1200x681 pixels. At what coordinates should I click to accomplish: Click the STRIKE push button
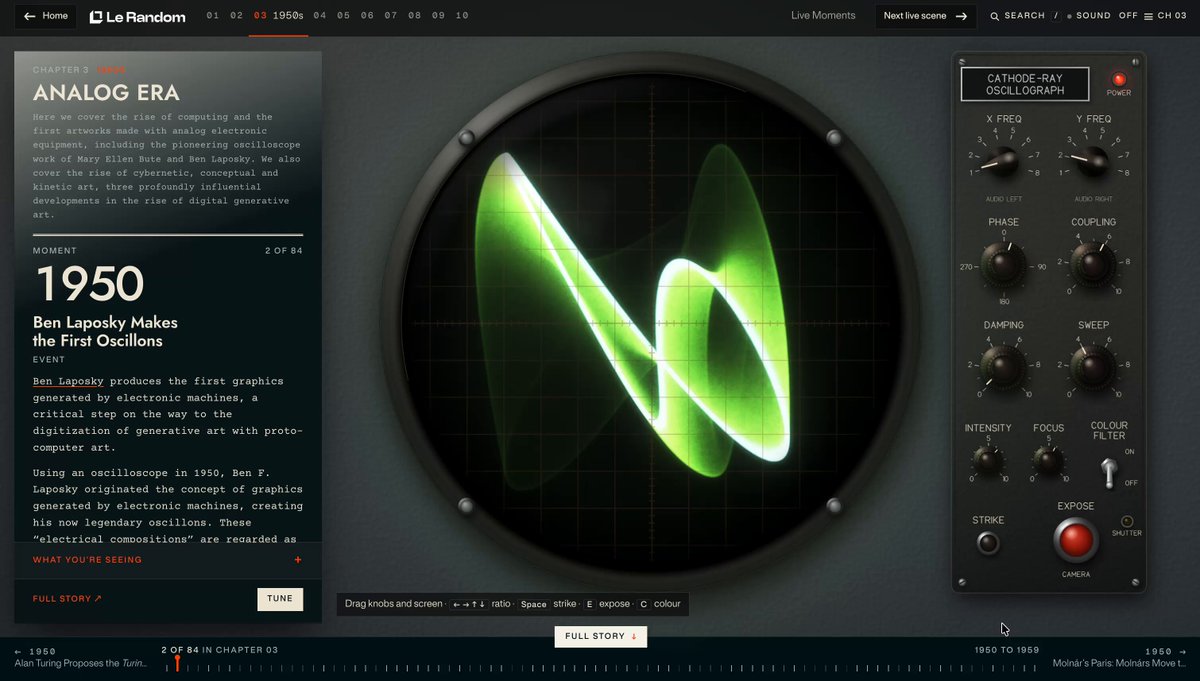988,543
